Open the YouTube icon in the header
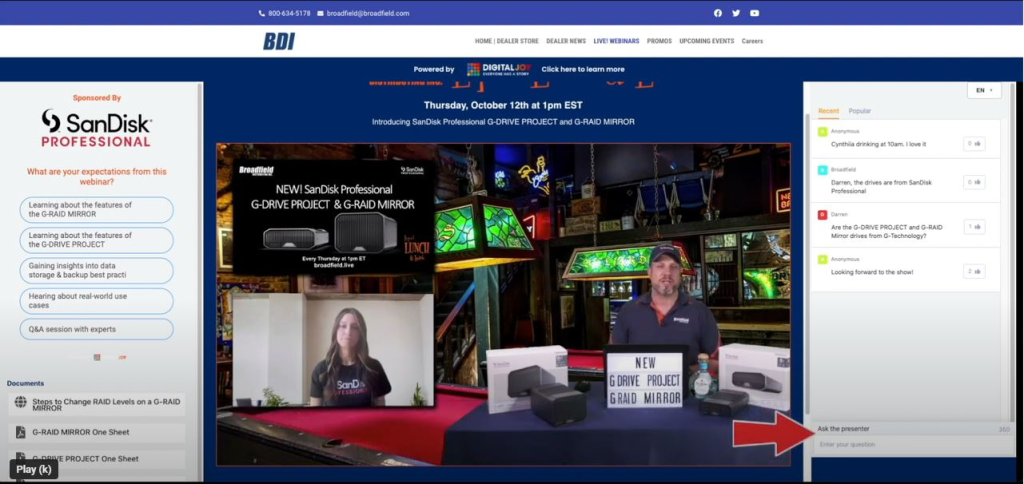1024x484 pixels. 754,13
